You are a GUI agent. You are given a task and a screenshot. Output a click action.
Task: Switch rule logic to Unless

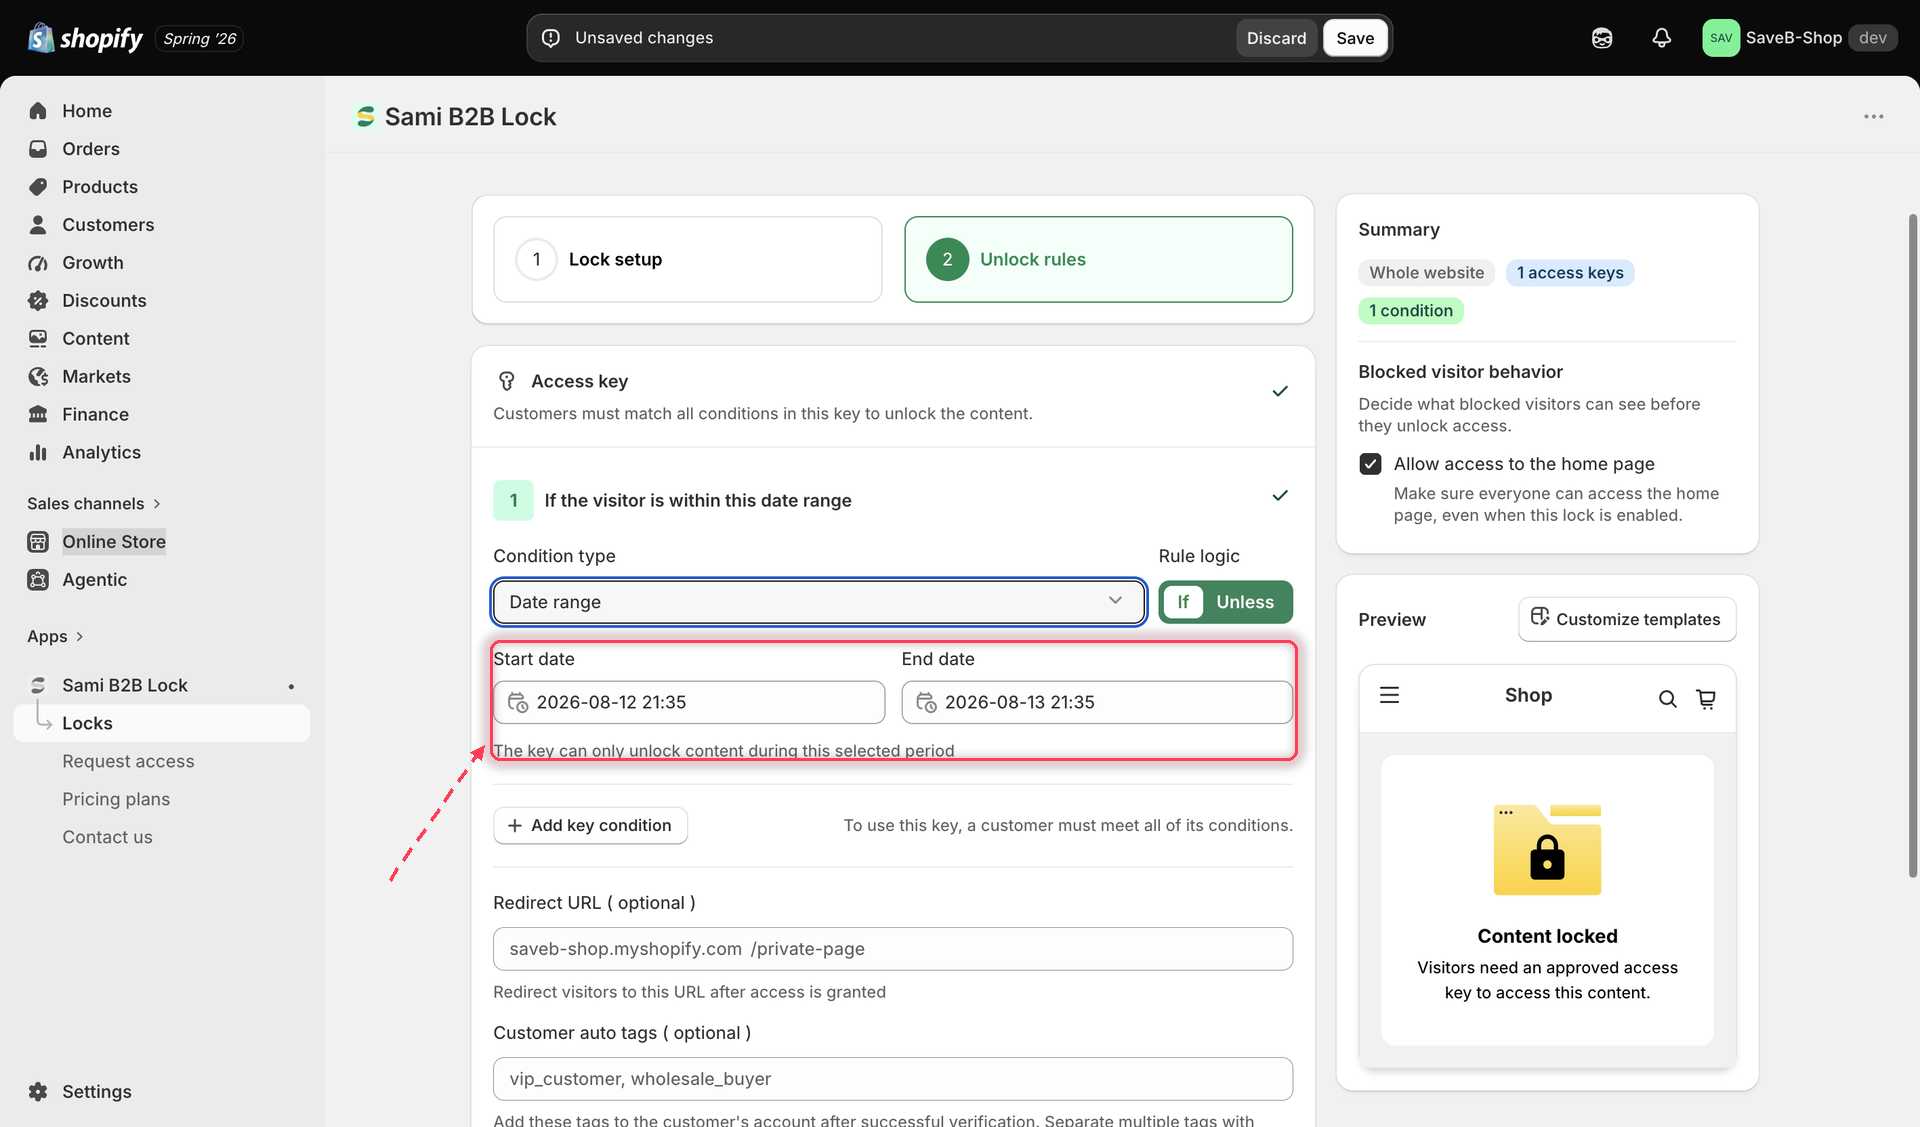tap(1245, 602)
